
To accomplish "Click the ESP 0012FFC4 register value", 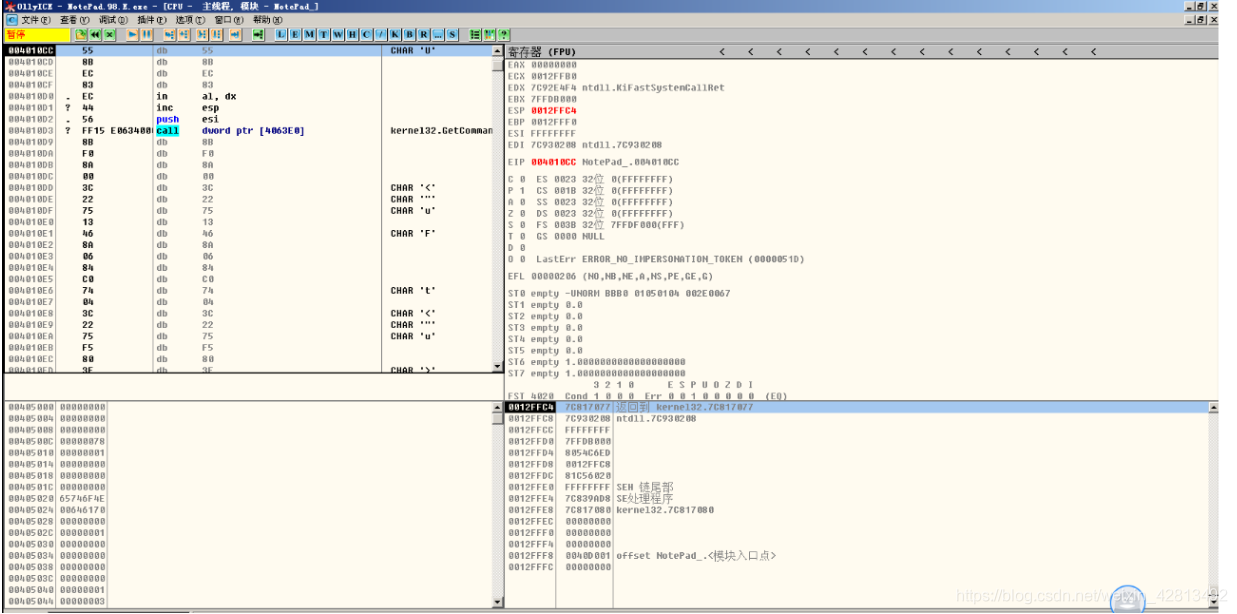I will pyautogui.click(x=553, y=110).
